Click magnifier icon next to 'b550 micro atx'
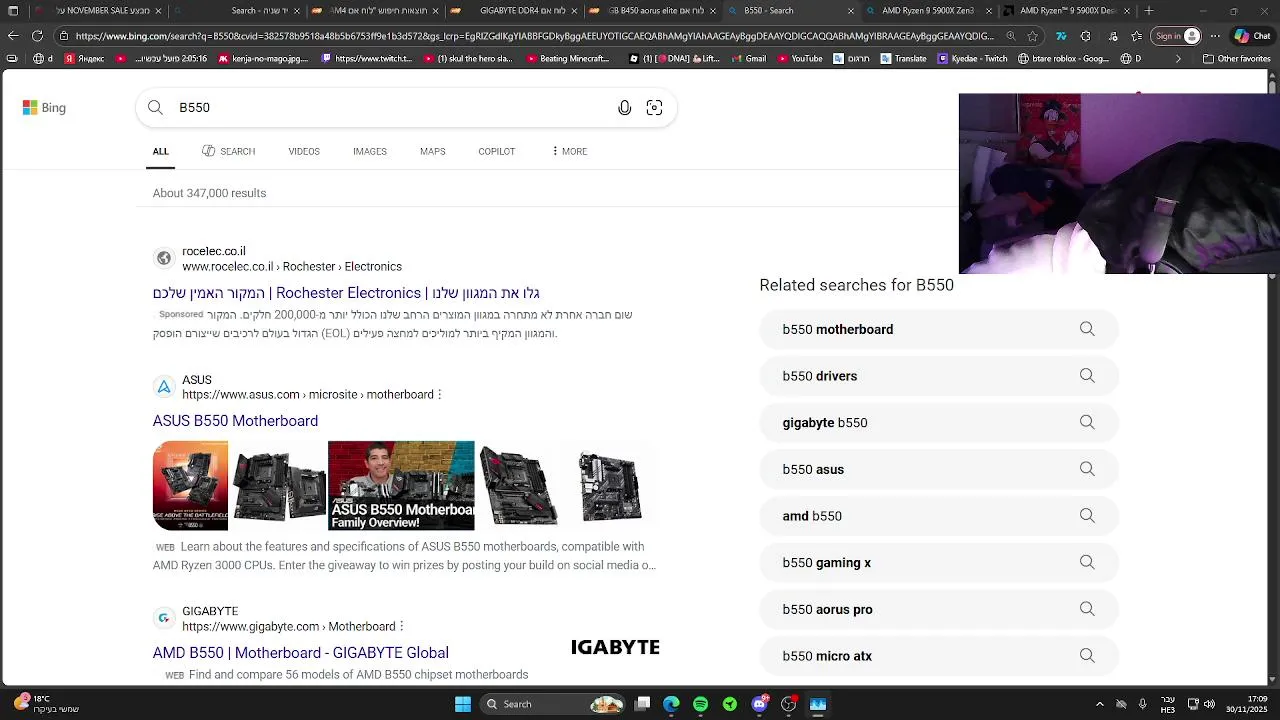Screen dimensions: 1280x720 (x=1087, y=656)
